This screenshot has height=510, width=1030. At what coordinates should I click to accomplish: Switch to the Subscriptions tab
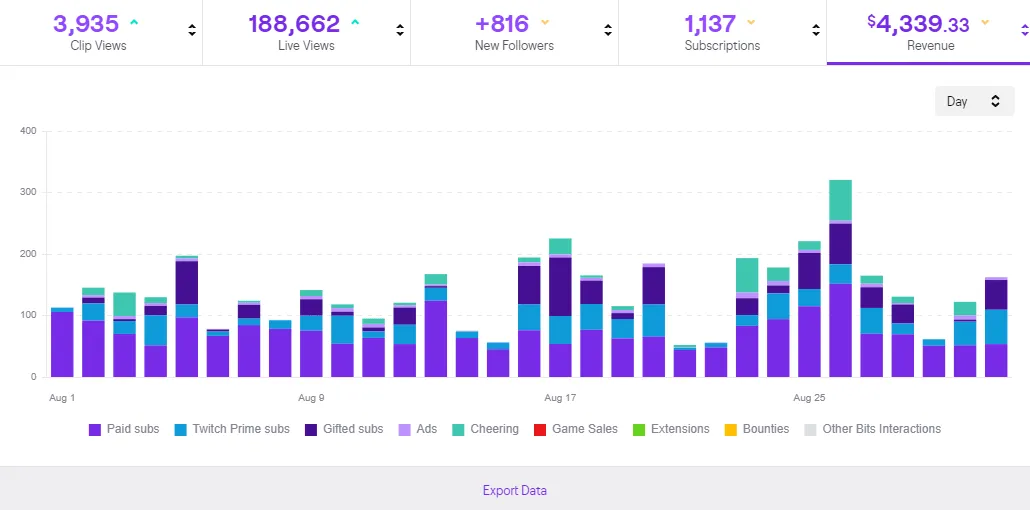(x=721, y=32)
